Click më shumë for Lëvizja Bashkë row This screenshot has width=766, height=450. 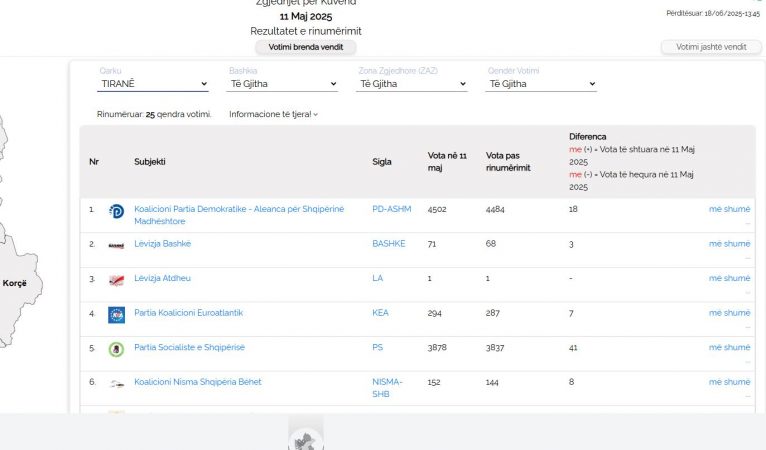pos(729,244)
